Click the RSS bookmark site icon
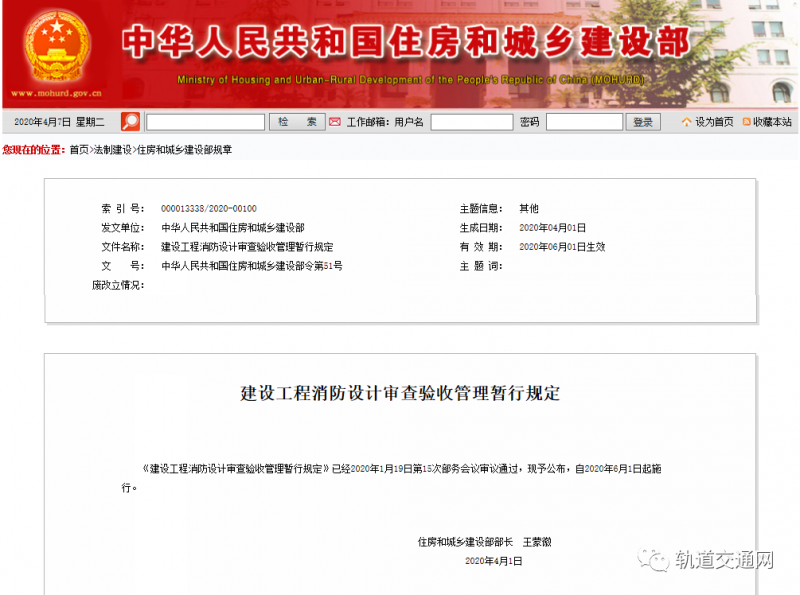The width and height of the screenshot is (800, 595). point(746,122)
